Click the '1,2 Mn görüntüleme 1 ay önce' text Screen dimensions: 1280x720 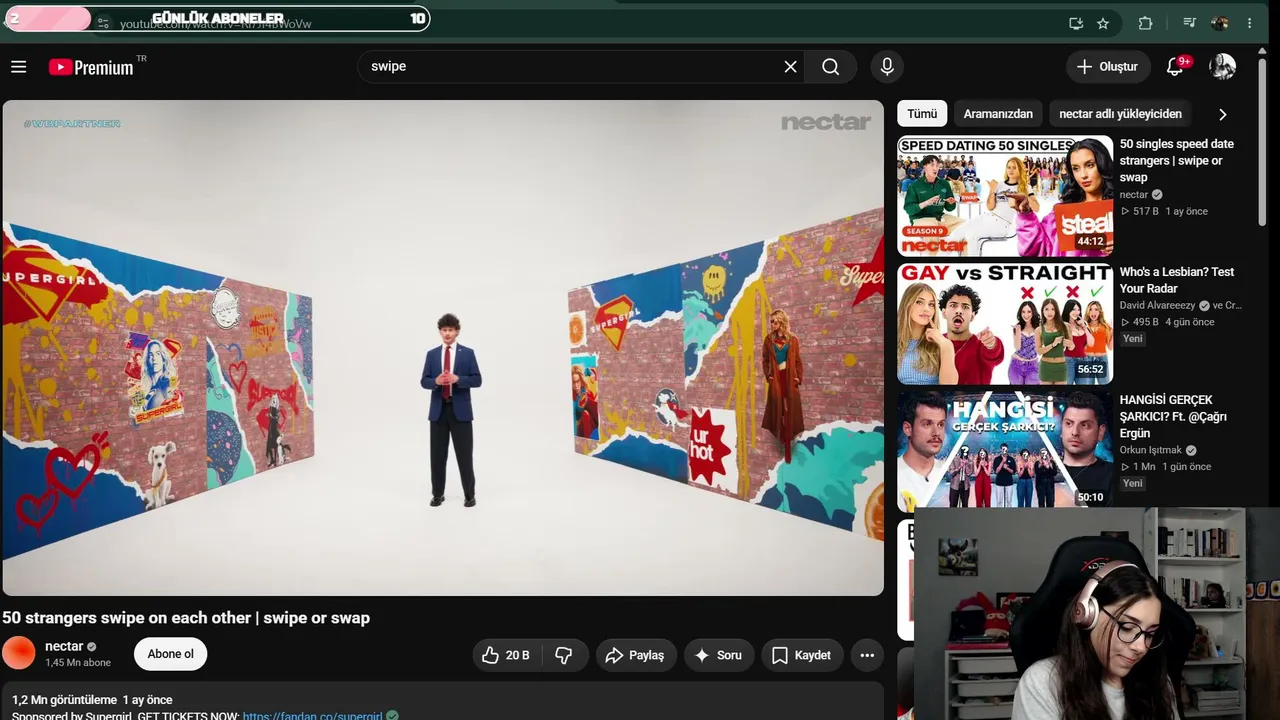(92, 700)
